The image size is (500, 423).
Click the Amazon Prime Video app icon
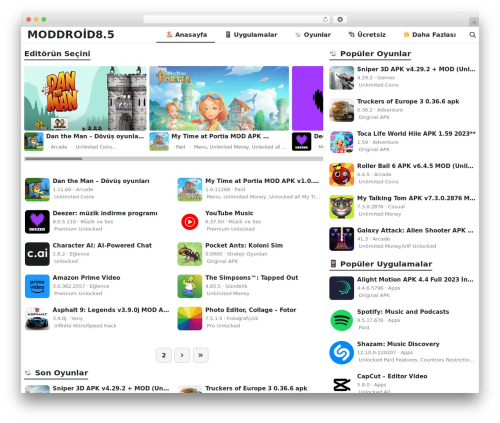click(37, 286)
